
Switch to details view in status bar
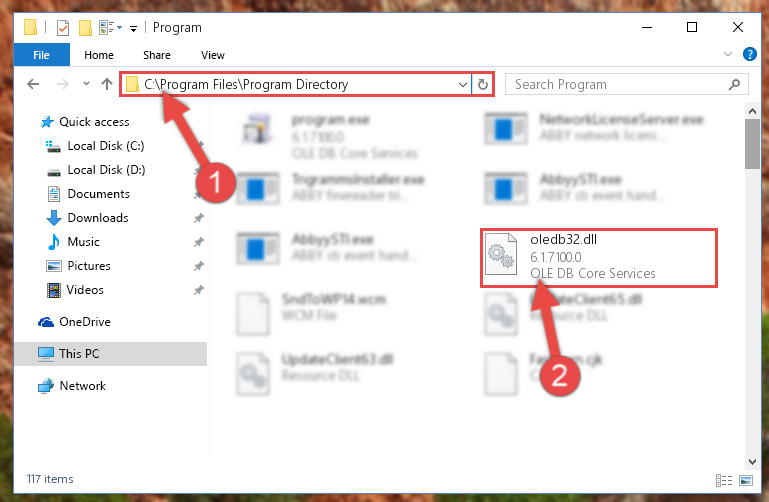[724, 480]
